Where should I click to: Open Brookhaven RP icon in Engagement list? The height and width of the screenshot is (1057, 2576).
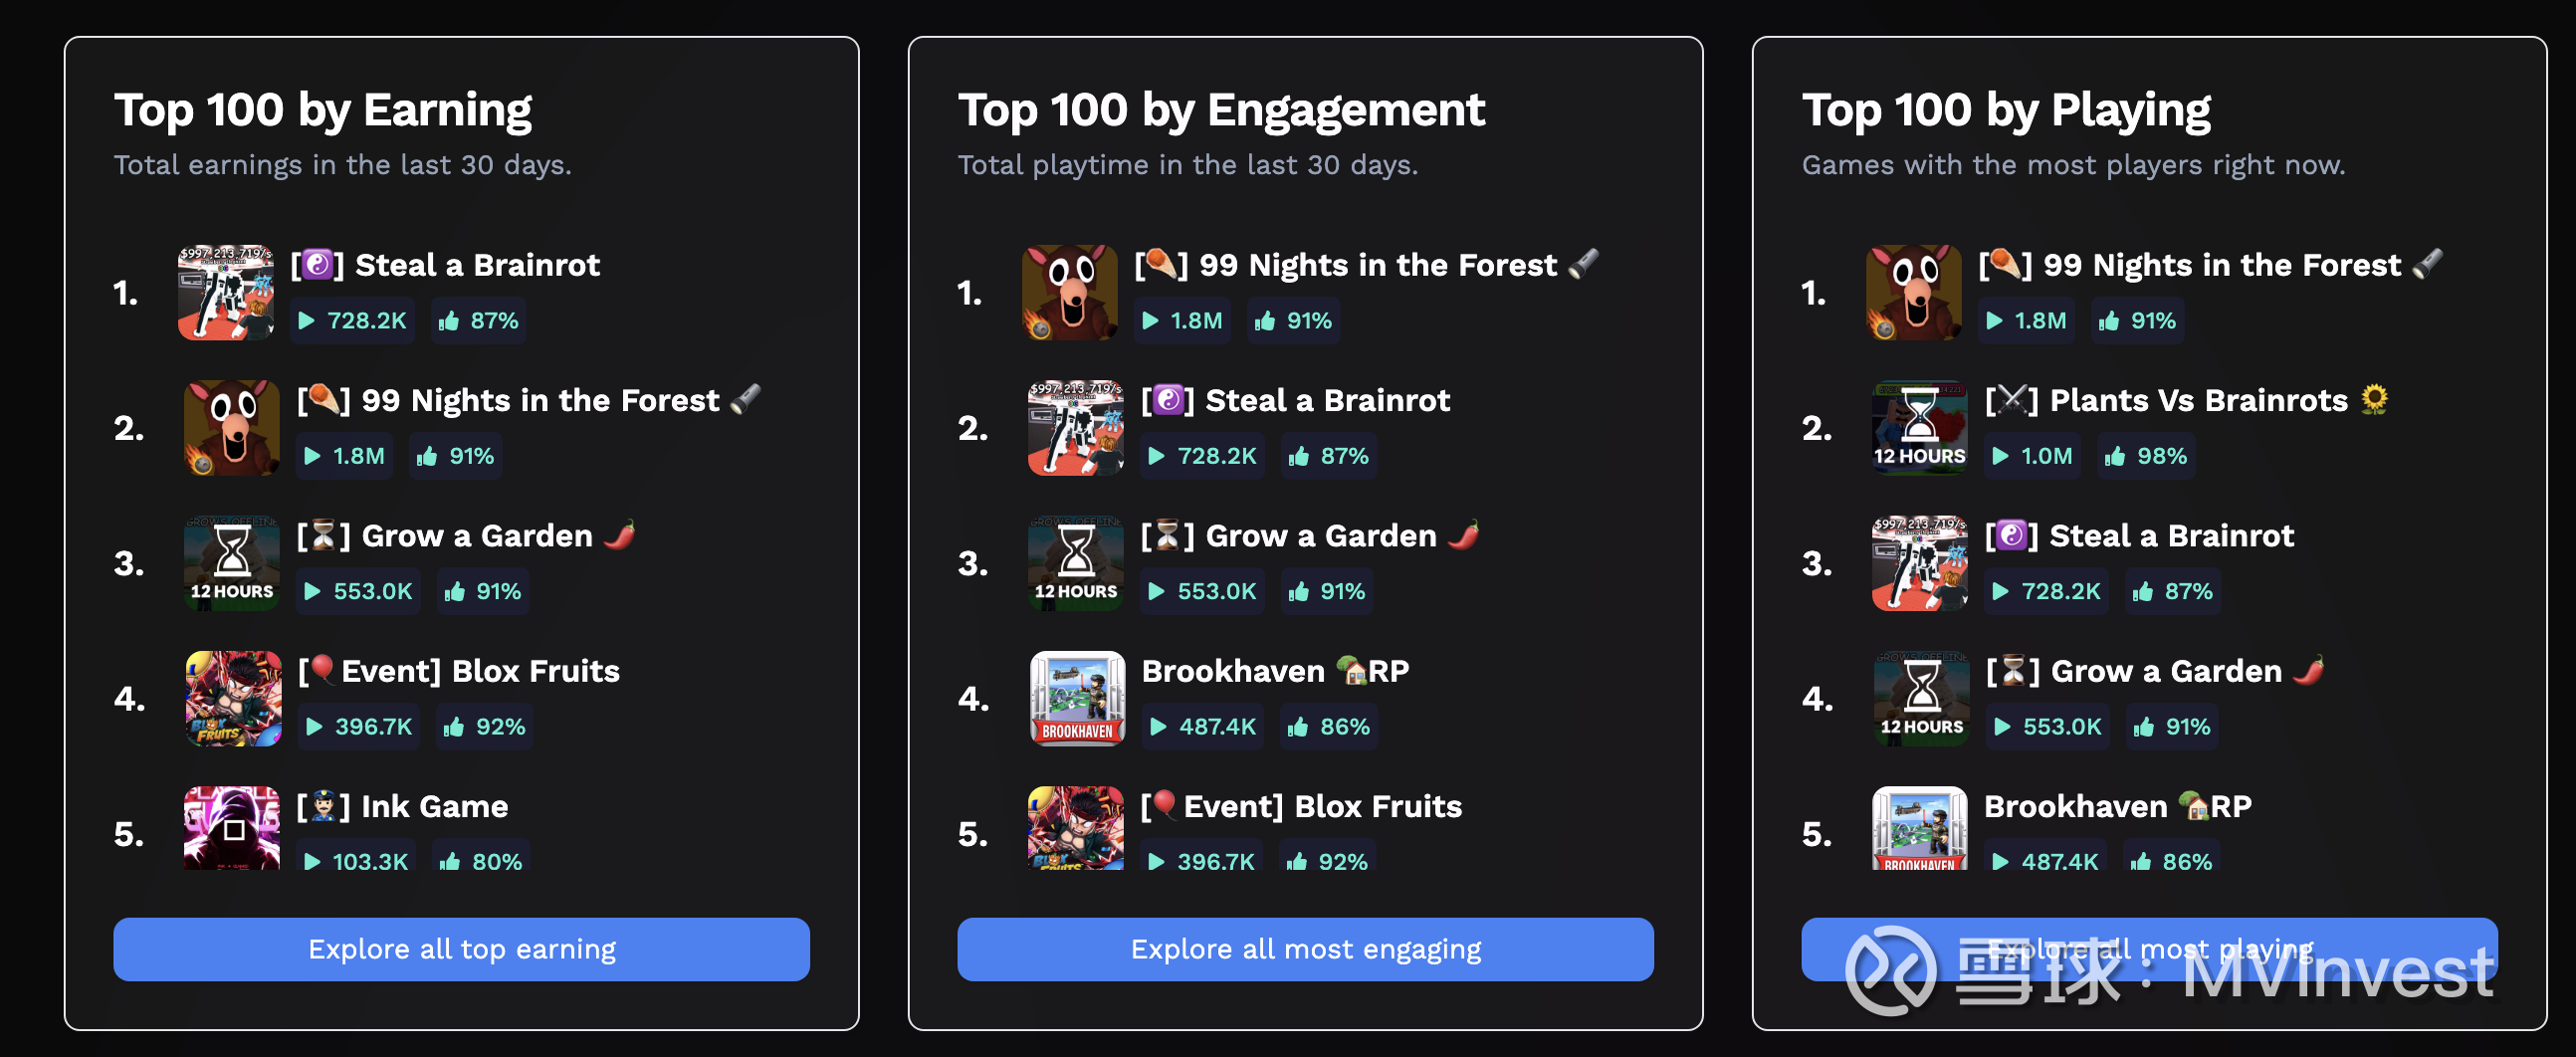pos(1077,698)
